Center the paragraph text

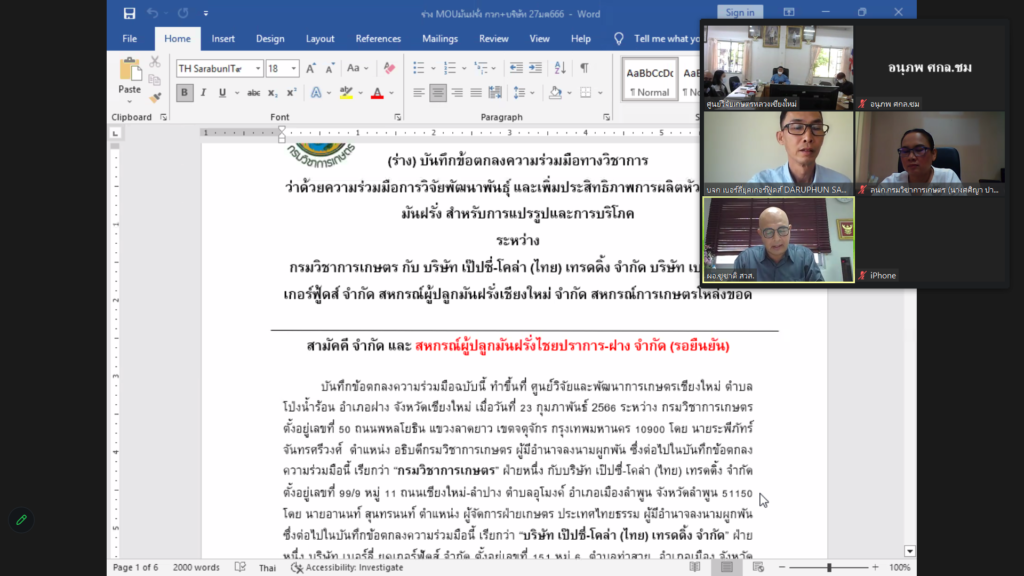point(438,93)
